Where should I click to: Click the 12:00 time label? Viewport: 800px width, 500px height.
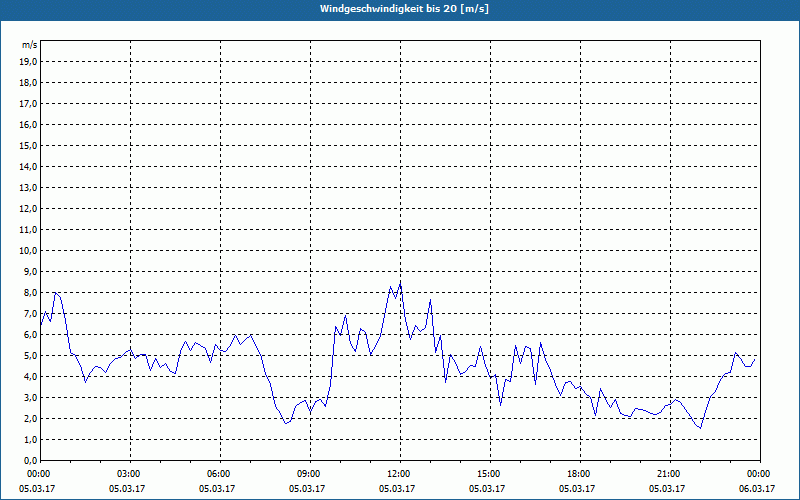pyautogui.click(x=400, y=474)
